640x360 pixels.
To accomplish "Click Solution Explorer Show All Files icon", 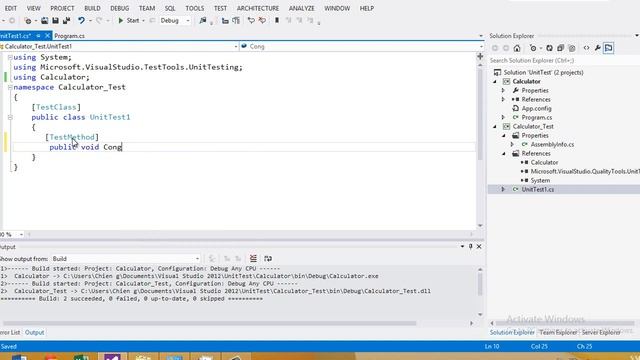I will coord(572,48).
